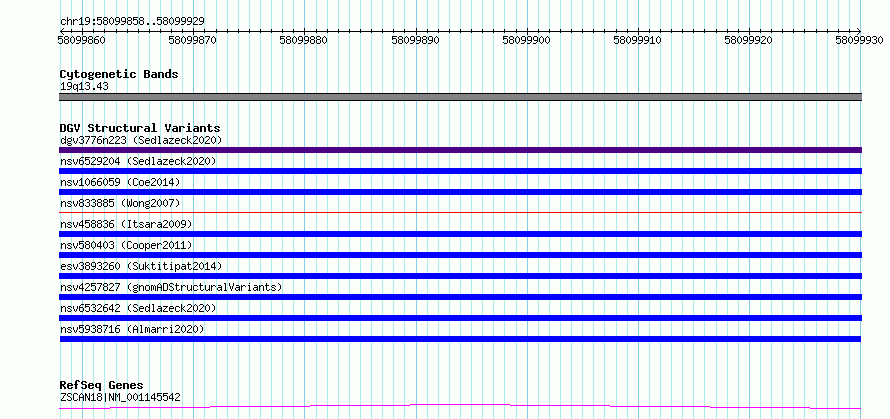Open variant nsv833885 (Wong2007) label
This screenshot has height=419, width=890.
[120, 203]
